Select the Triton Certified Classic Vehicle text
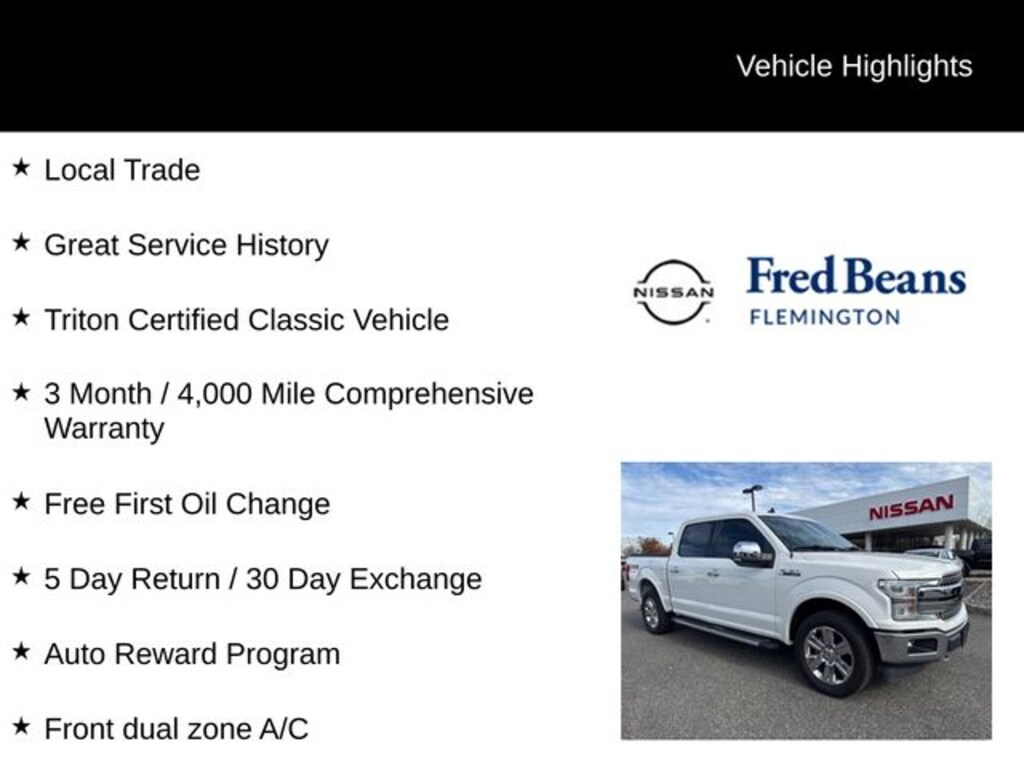Screen dimensions: 1024x768 pyautogui.click(x=246, y=320)
